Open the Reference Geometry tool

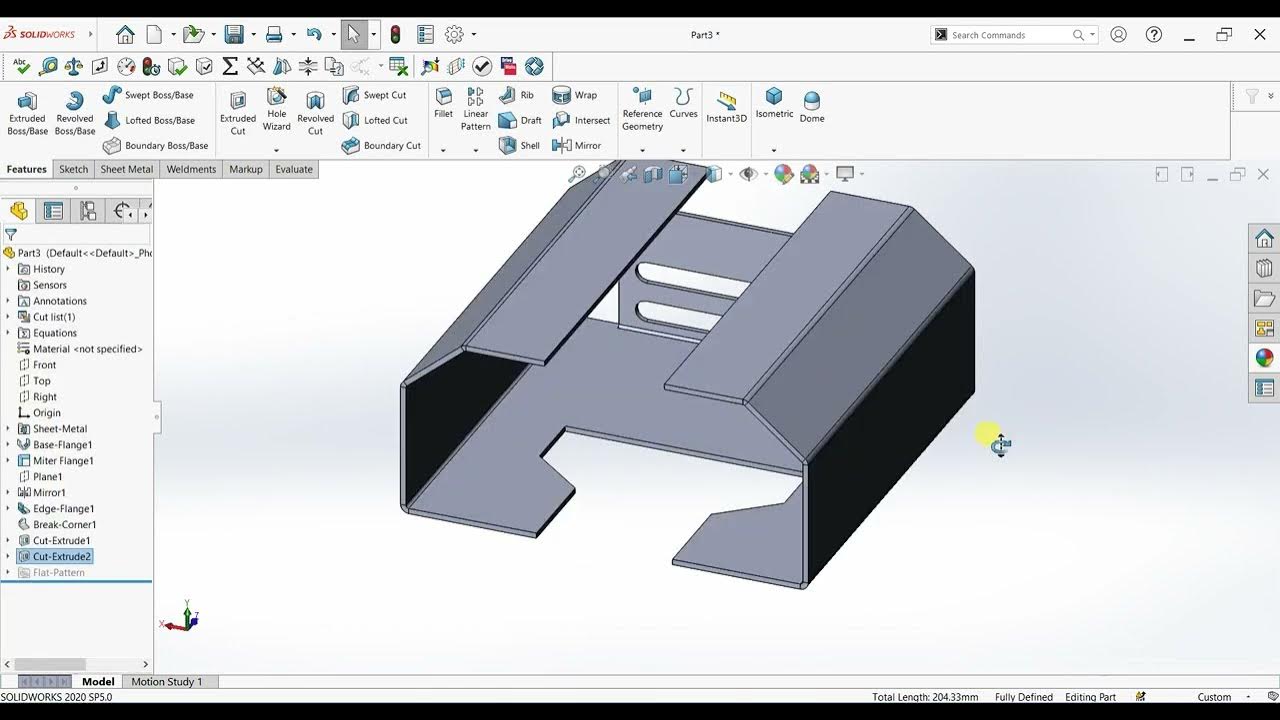[642, 110]
